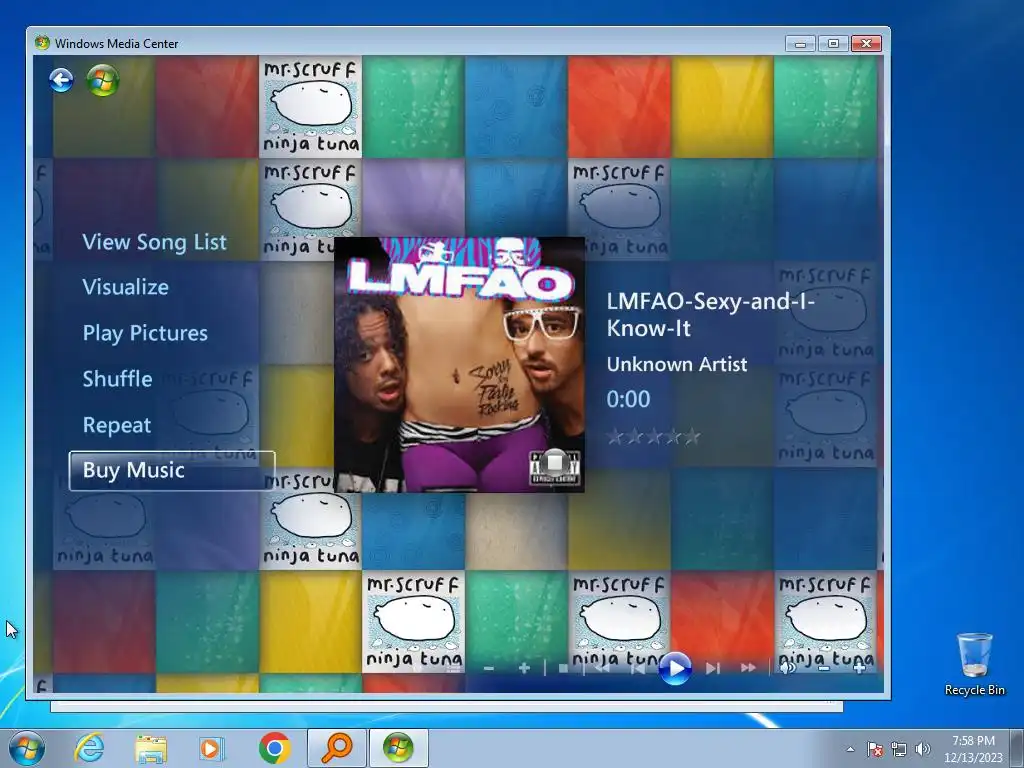Click Media Center taskbar button
This screenshot has height=768, width=1024.
(x=399, y=748)
